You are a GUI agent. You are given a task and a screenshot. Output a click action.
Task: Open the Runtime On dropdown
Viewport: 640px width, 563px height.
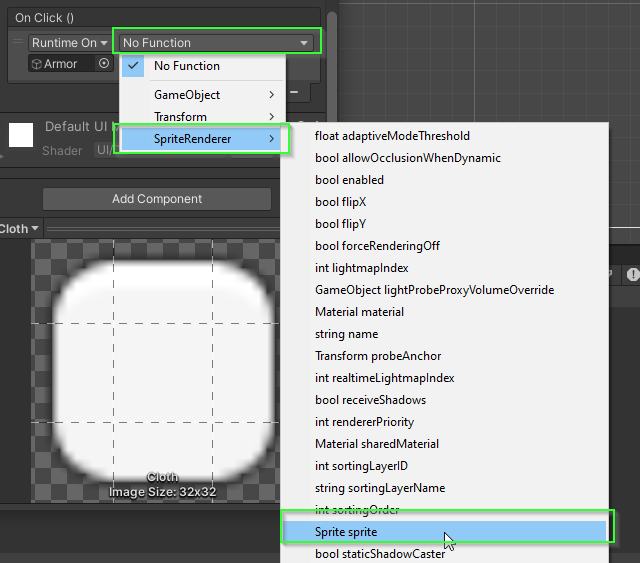click(69, 43)
